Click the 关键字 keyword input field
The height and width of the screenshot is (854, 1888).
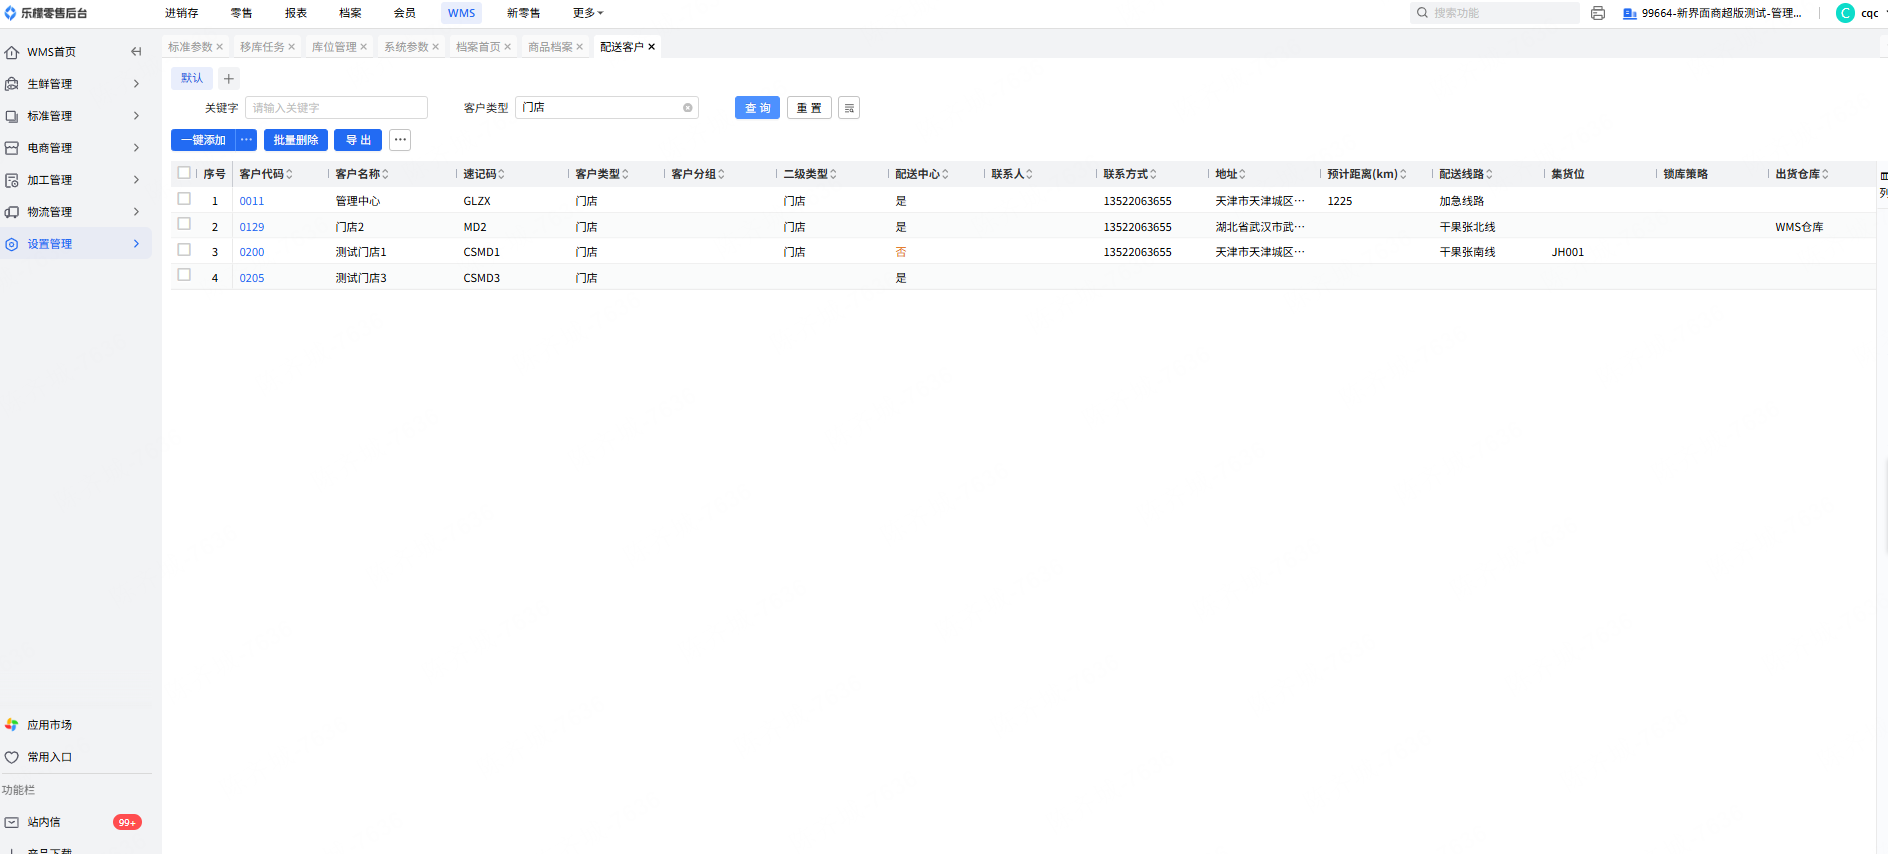pos(336,108)
